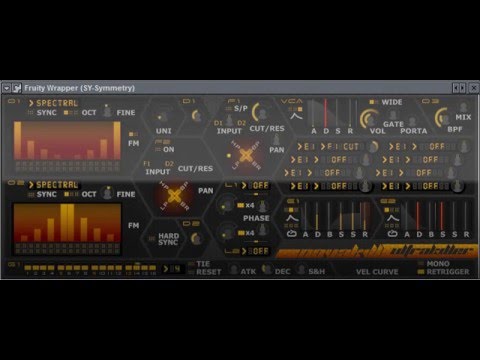
Task: Toggle the sequencer TIE switch
Action: click(x=191, y=264)
